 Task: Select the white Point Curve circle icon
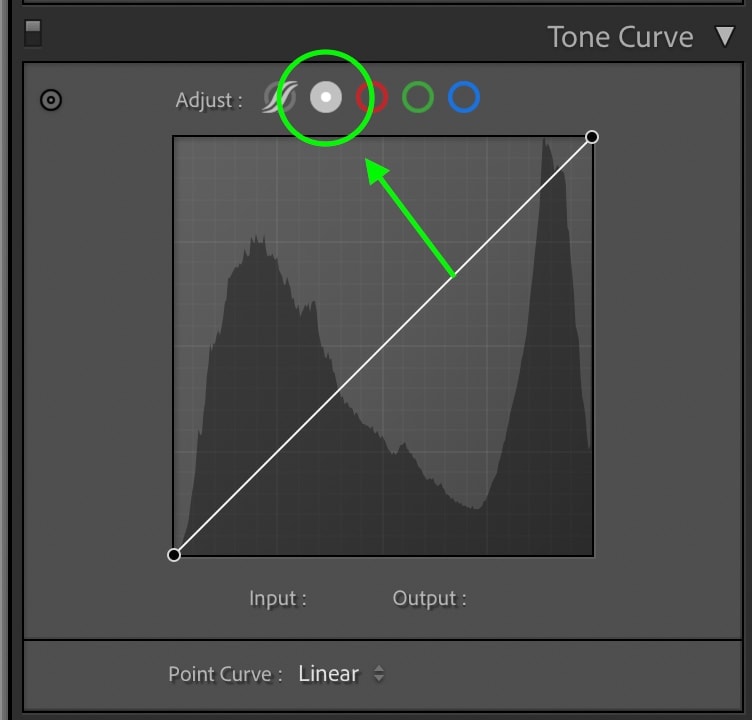click(x=326, y=97)
